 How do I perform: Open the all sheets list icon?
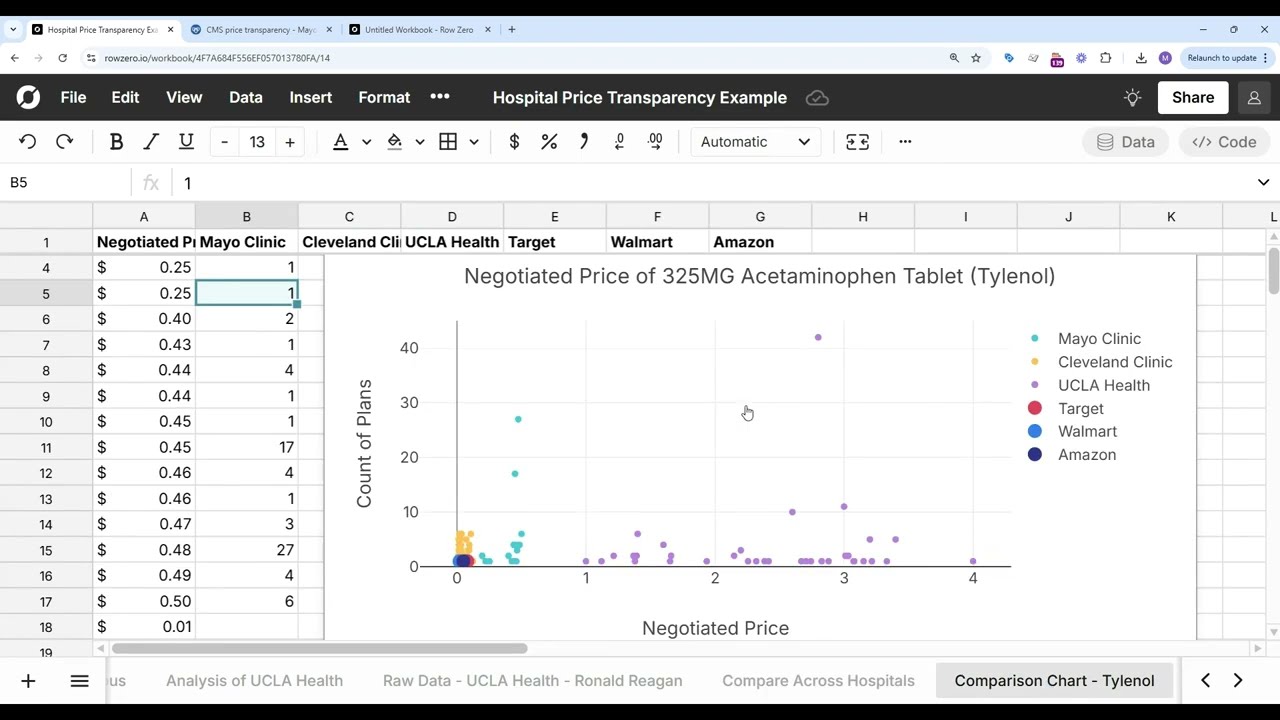80,681
